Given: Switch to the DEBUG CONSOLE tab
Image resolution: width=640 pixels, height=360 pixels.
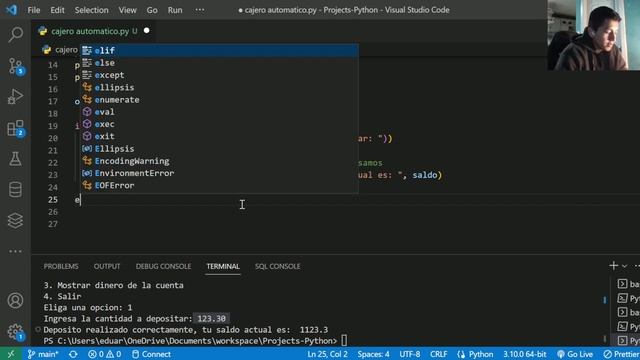Looking at the screenshot, I should [x=163, y=266].
